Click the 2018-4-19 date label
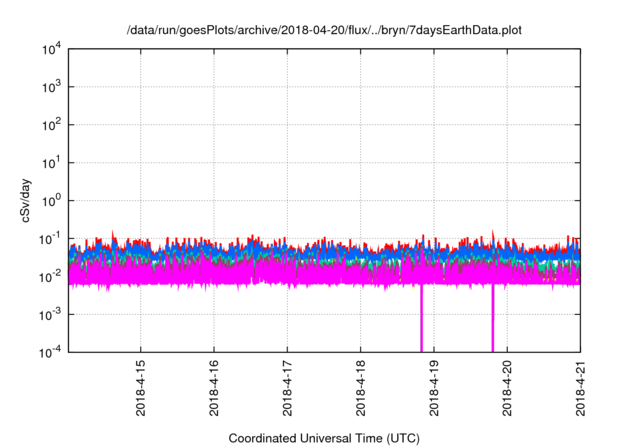The width and height of the screenshot is (640, 448). point(434,388)
